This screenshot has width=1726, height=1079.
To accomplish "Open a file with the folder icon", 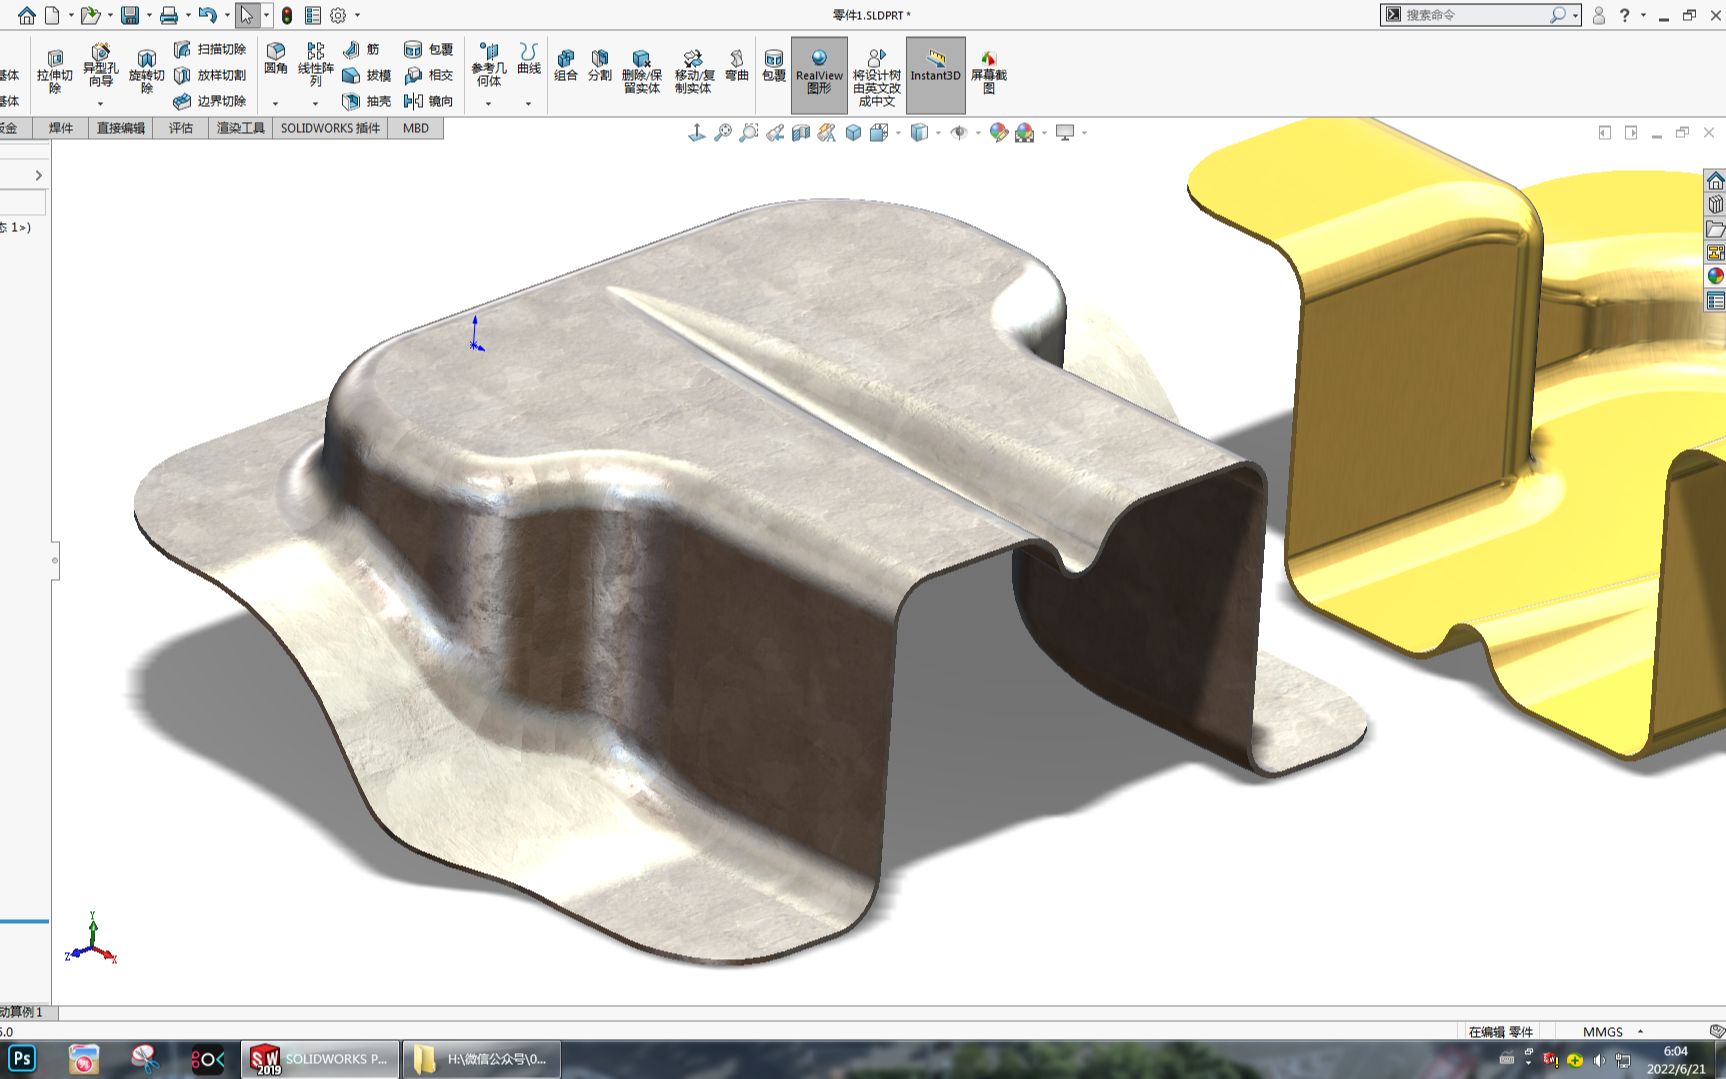I will pyautogui.click(x=90, y=15).
